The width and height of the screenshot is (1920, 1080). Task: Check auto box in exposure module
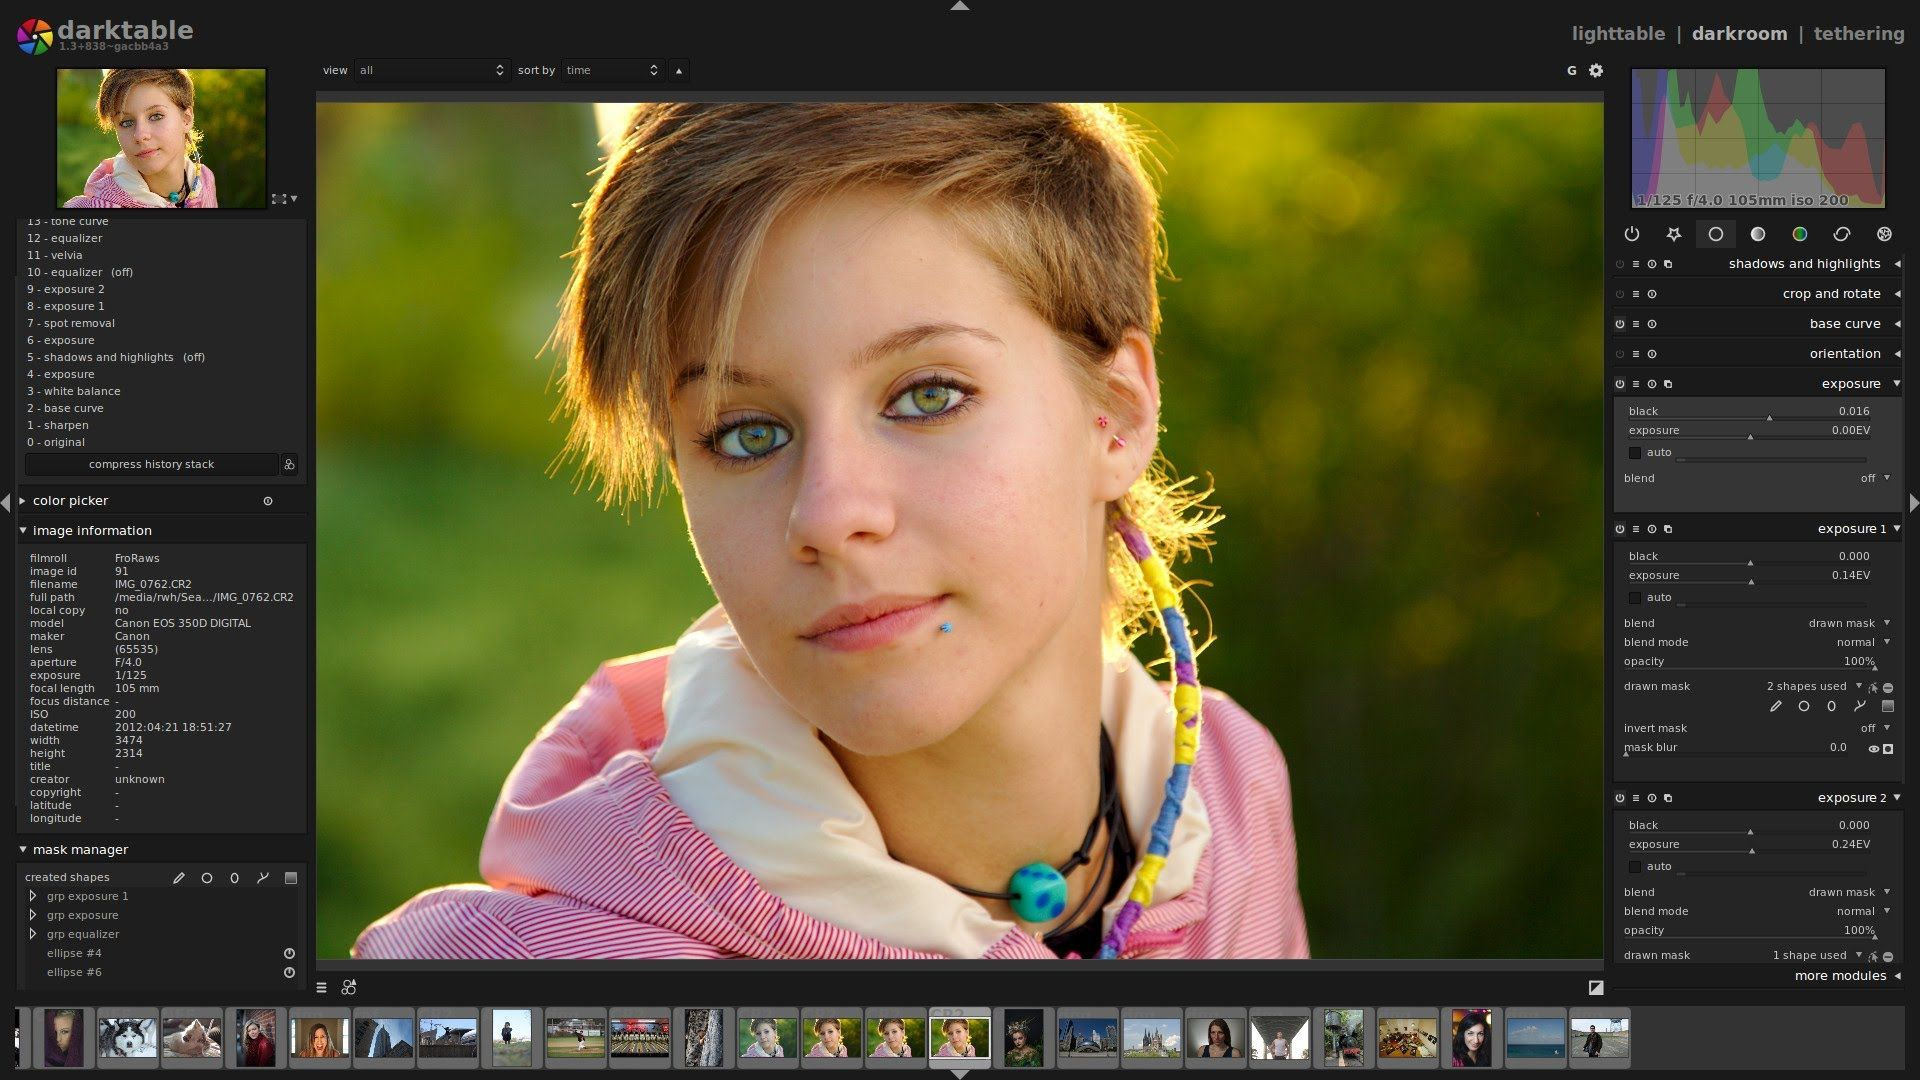coord(1635,453)
